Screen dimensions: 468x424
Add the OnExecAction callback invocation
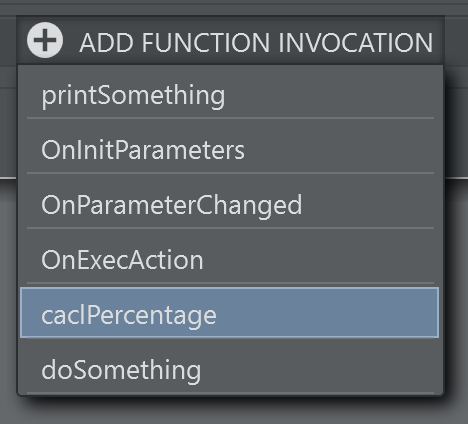click(230, 260)
